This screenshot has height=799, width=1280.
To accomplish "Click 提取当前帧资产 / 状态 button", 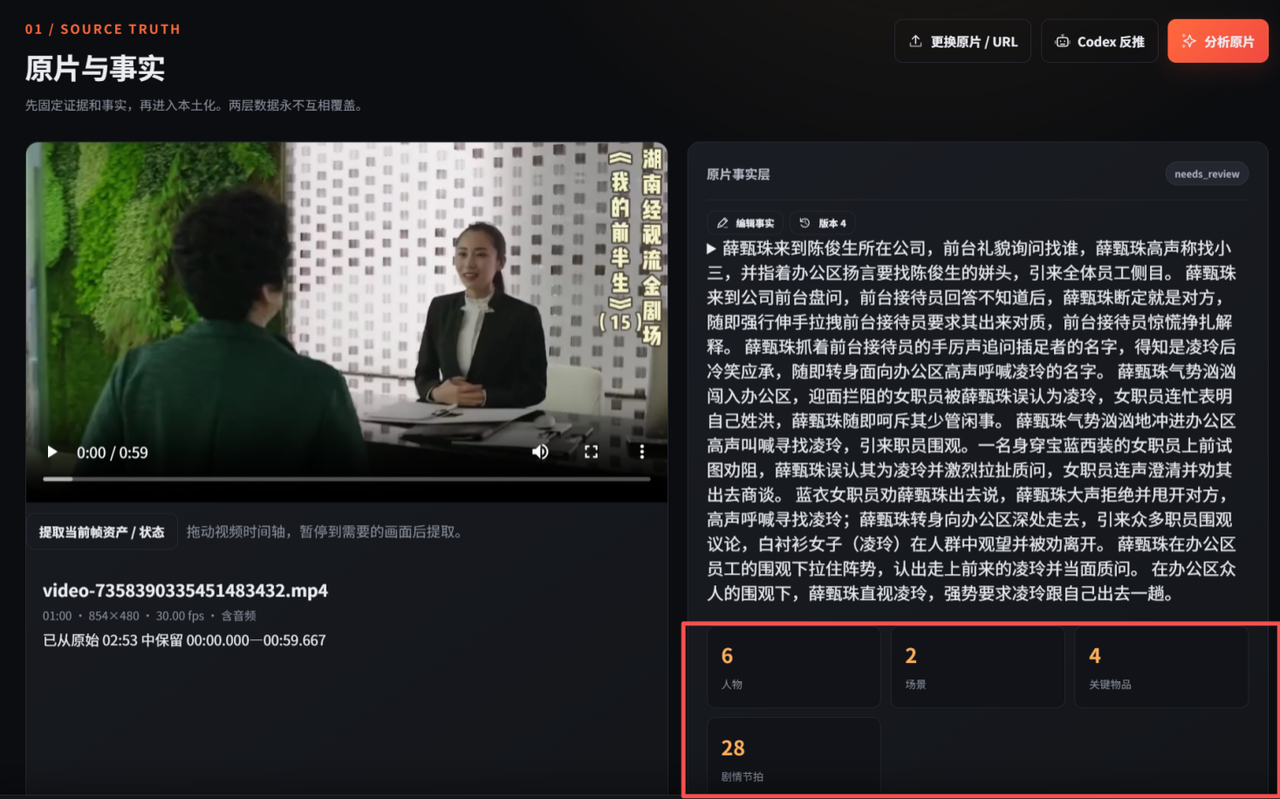I will click(x=102, y=532).
